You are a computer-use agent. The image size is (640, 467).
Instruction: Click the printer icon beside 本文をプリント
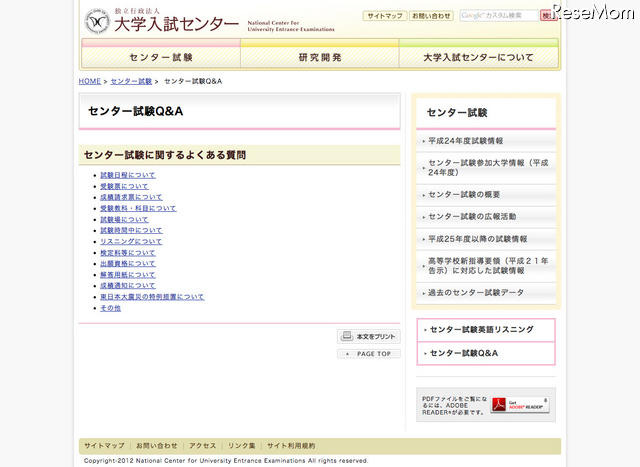(347, 337)
